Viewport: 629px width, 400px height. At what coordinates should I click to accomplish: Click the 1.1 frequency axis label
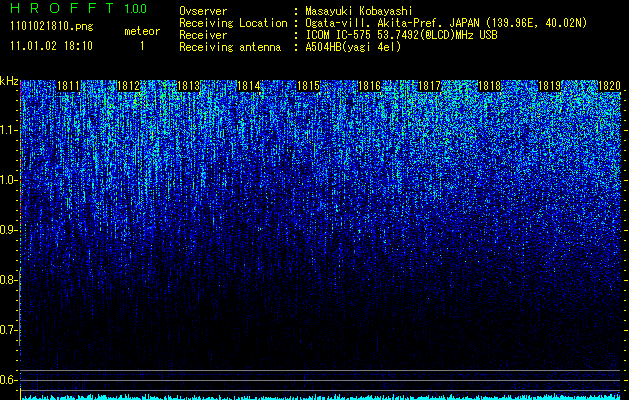pyautogui.click(x=9, y=130)
